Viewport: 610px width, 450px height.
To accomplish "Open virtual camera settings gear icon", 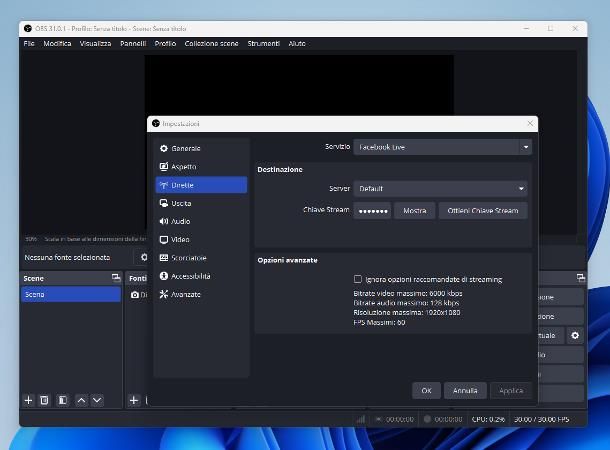I will [575, 336].
